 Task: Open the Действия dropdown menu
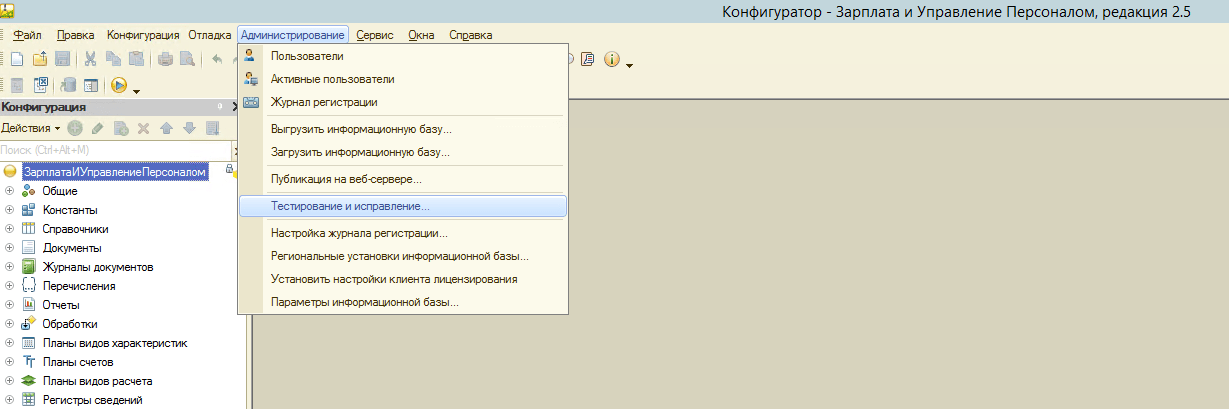(x=31, y=128)
